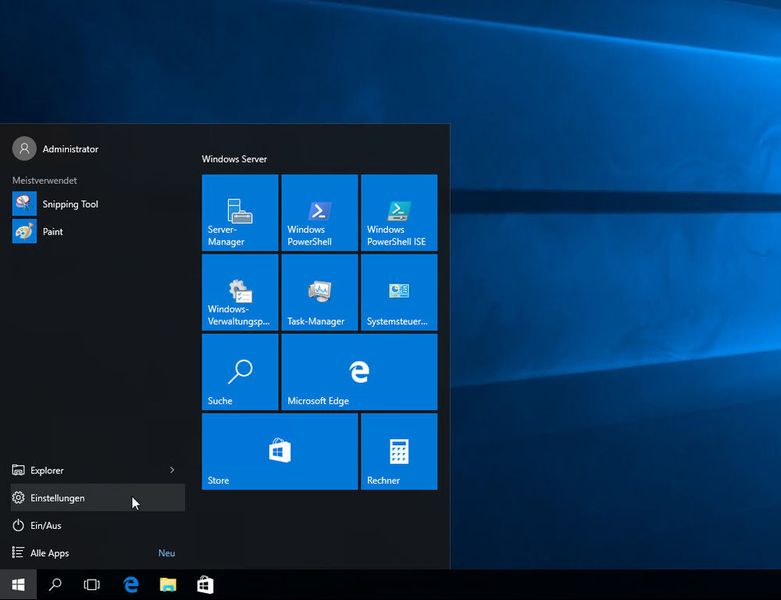Click the Windows Server group header
Image resolution: width=781 pixels, height=600 pixels.
click(x=234, y=159)
